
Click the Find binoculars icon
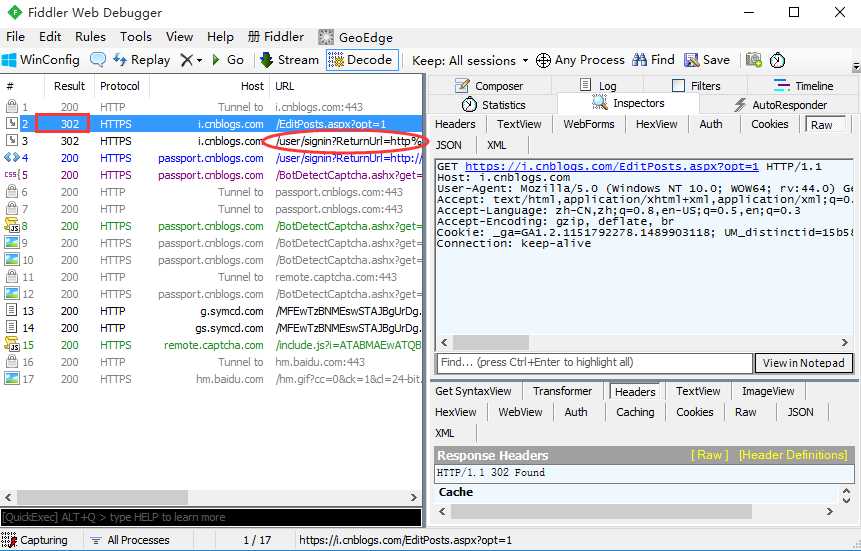click(x=639, y=60)
